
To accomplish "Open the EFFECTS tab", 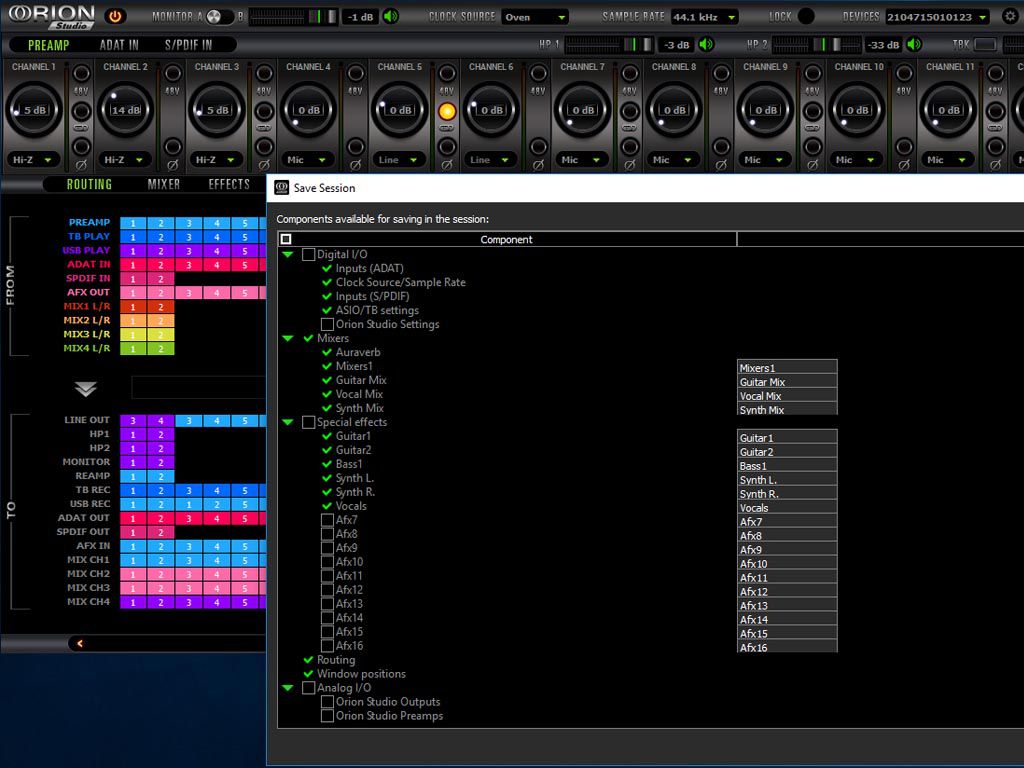I will click(229, 185).
